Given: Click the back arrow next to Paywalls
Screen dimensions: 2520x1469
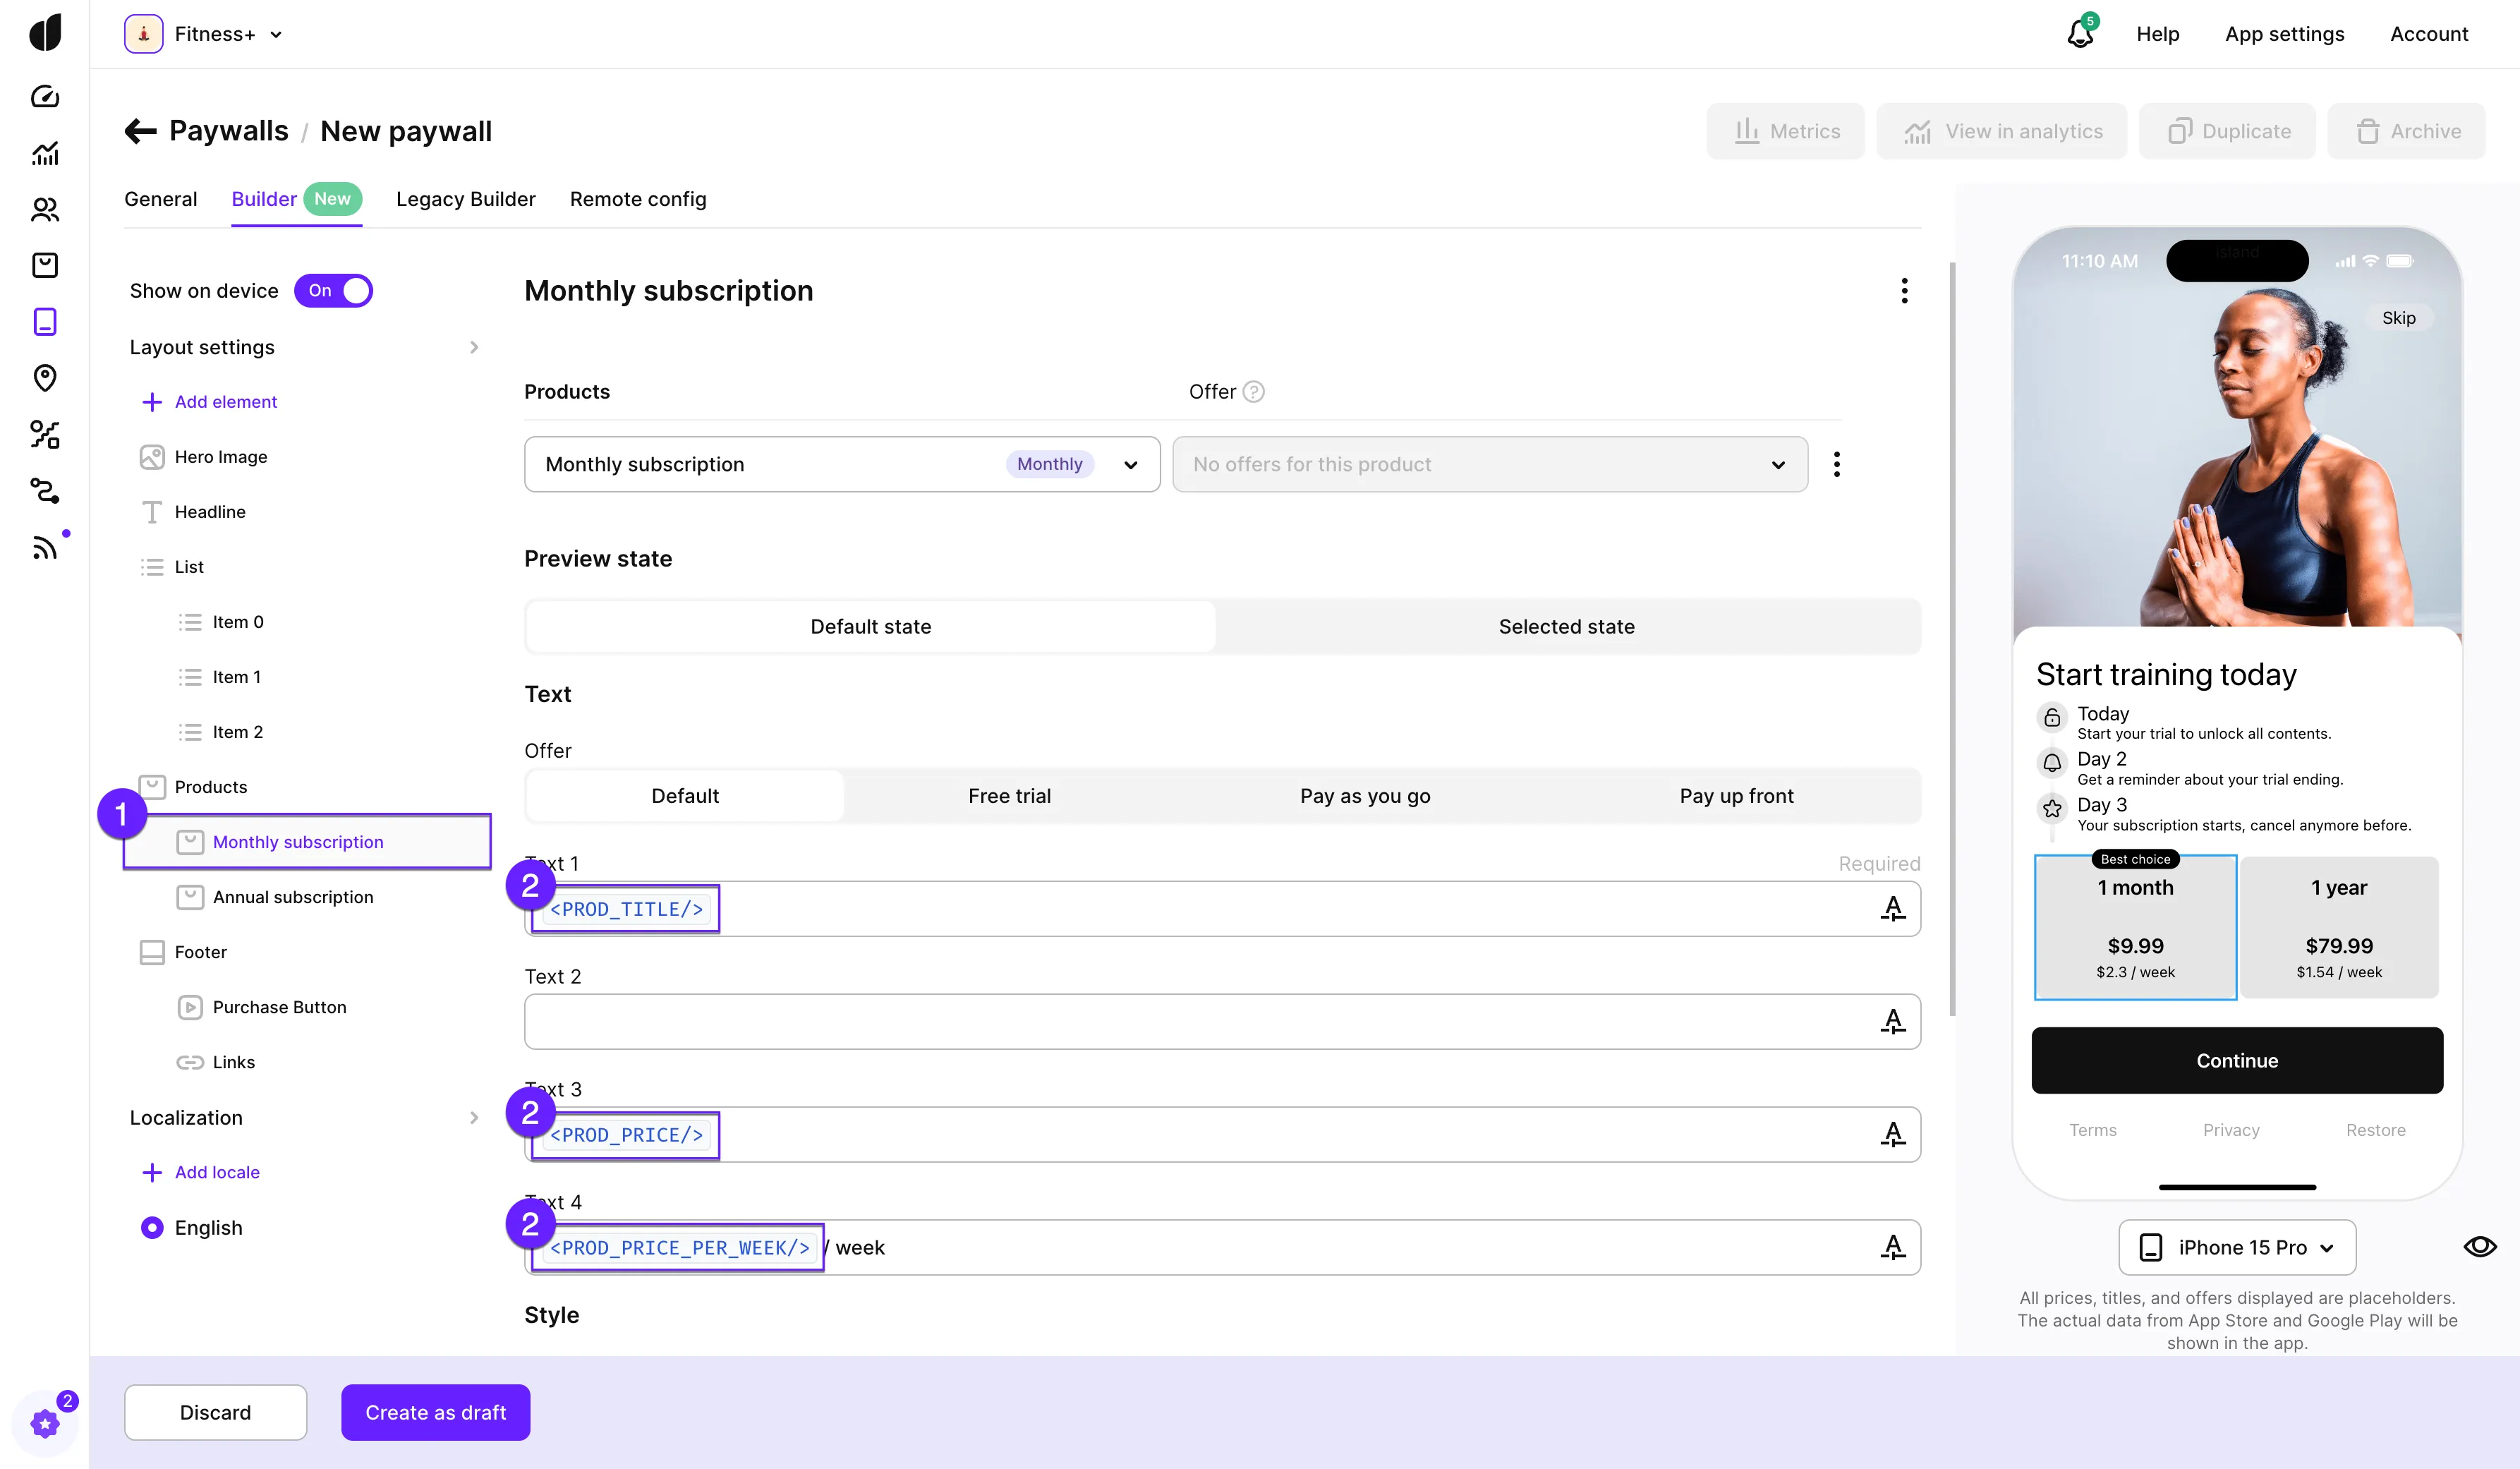Looking at the screenshot, I should (x=140, y=131).
